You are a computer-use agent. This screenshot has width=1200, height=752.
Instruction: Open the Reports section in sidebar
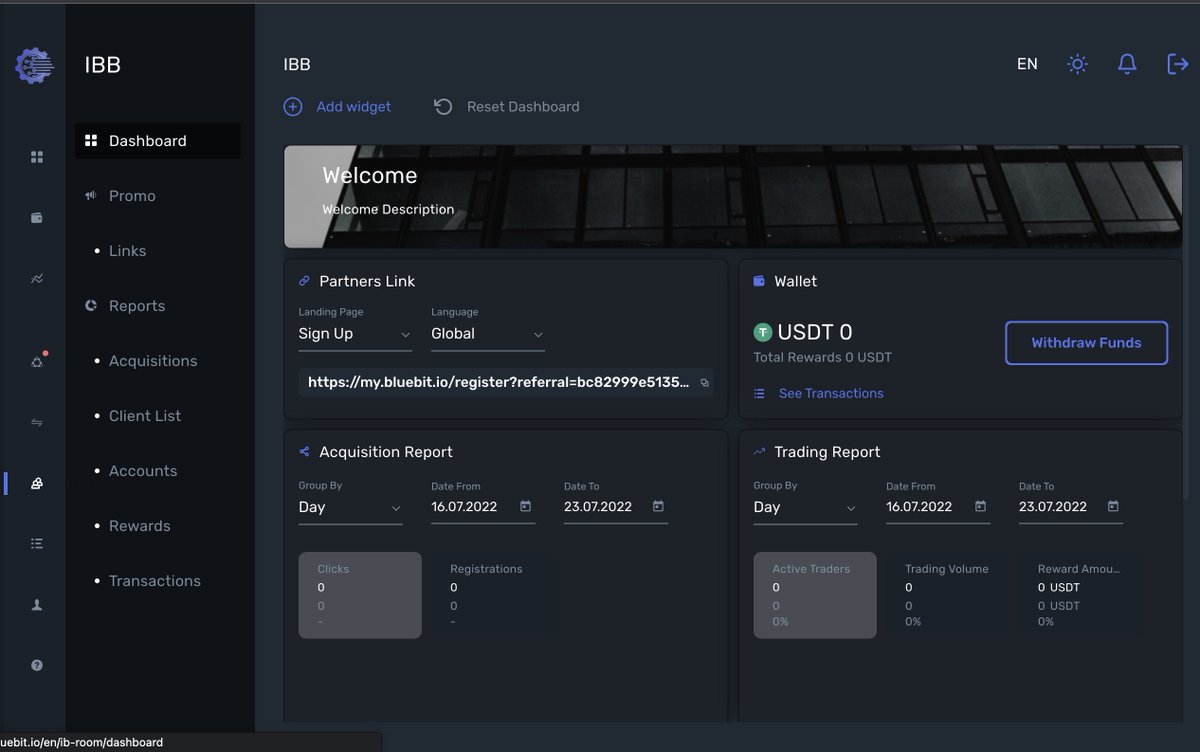pos(135,305)
